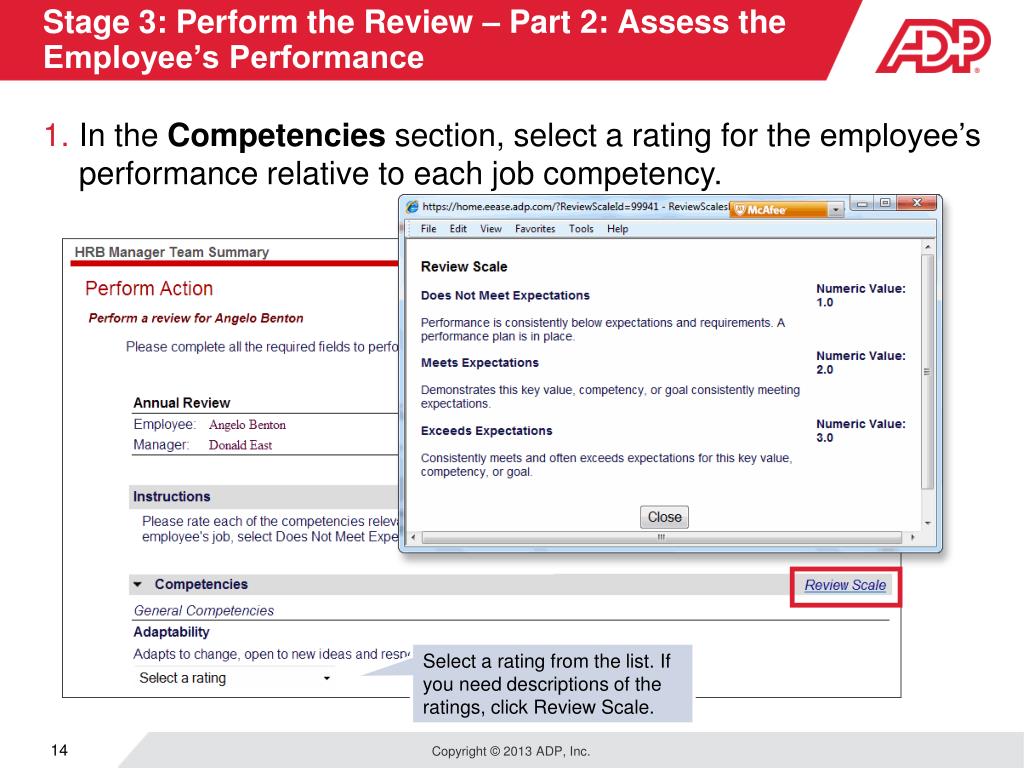Click the popup horizontal scrollbar thumb
The width and height of the screenshot is (1024, 768).
coord(662,537)
